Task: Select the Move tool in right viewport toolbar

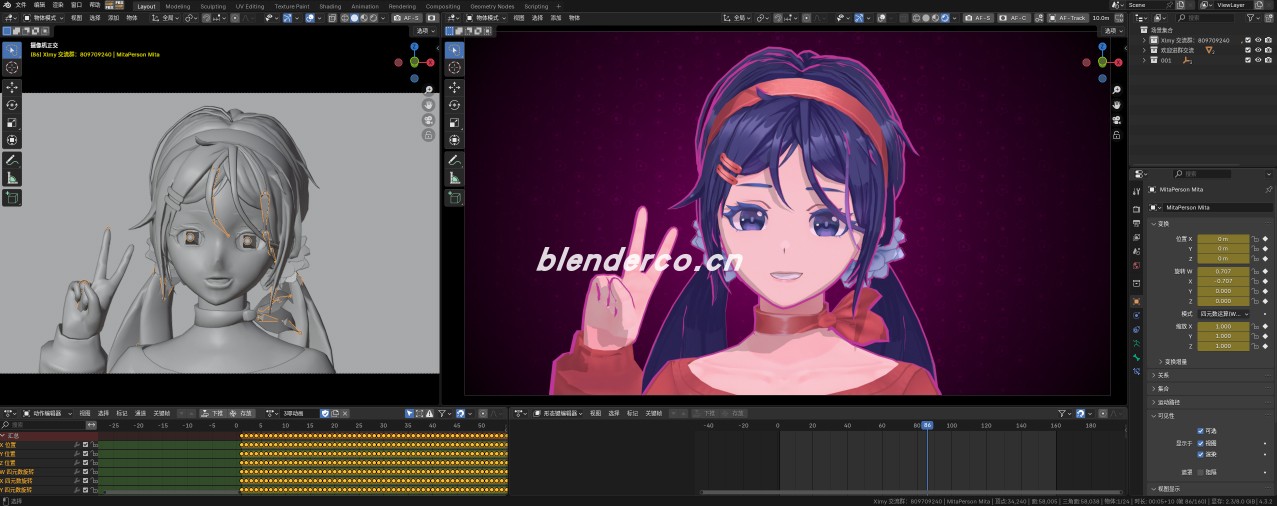Action: click(x=454, y=87)
